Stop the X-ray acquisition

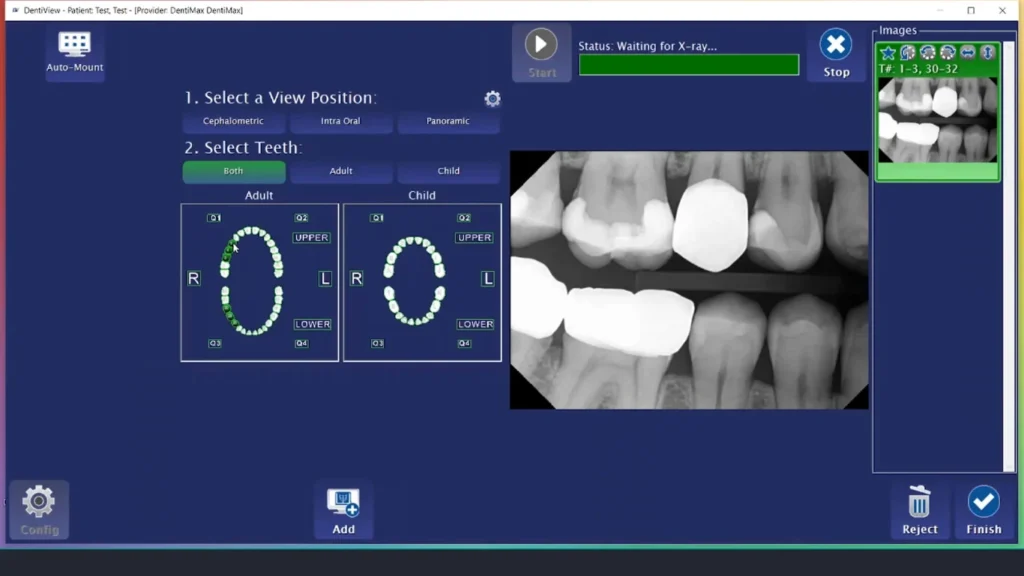point(836,54)
